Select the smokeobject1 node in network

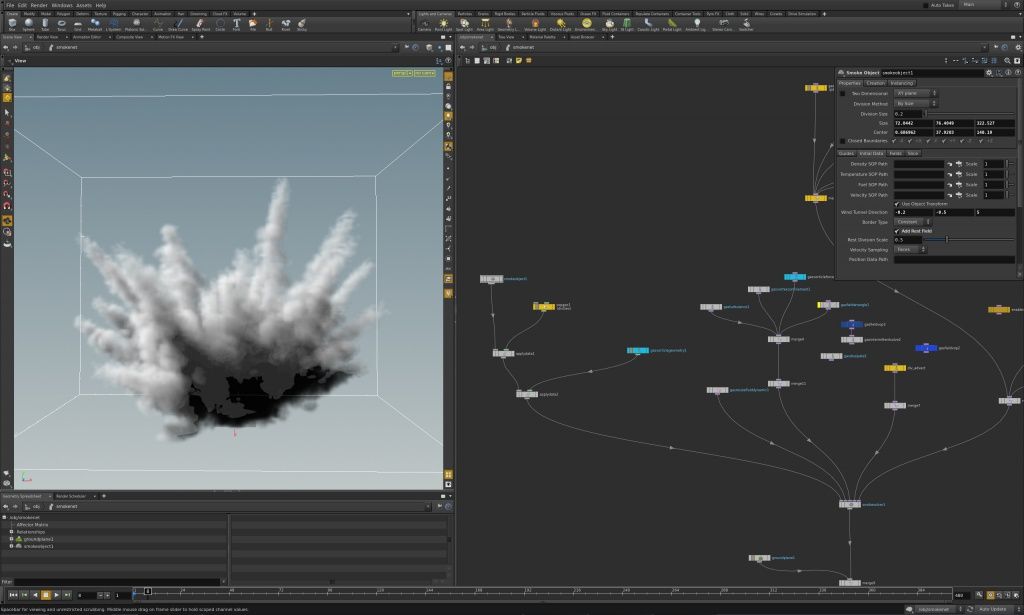(492, 279)
